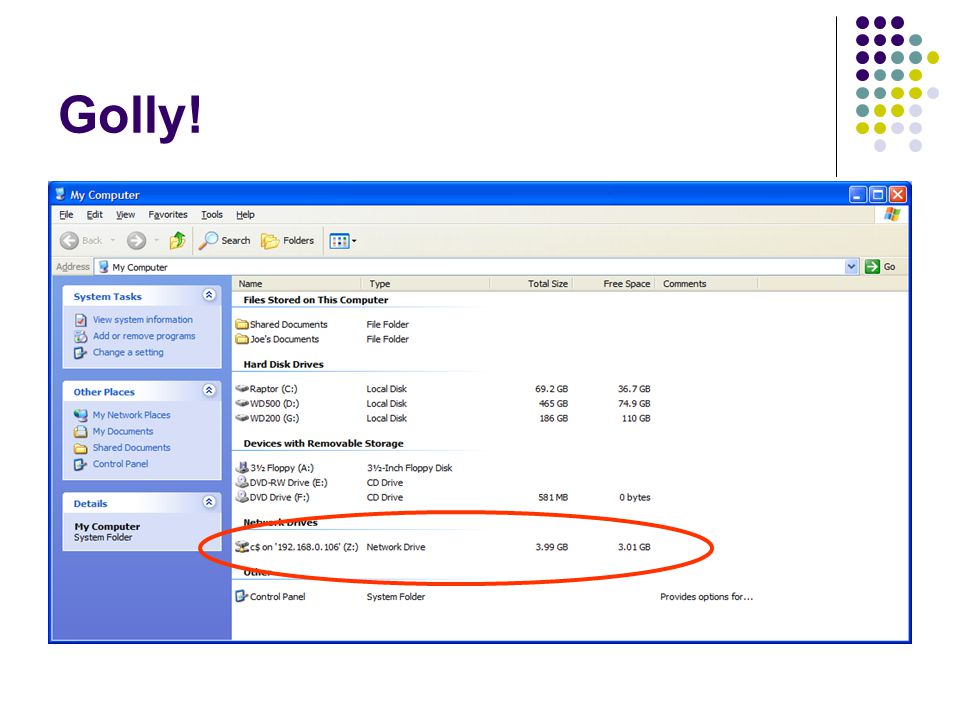The image size is (960, 720).
Task: Click the '3½-Inch Floppy Disk' type text
Action: (x=409, y=468)
